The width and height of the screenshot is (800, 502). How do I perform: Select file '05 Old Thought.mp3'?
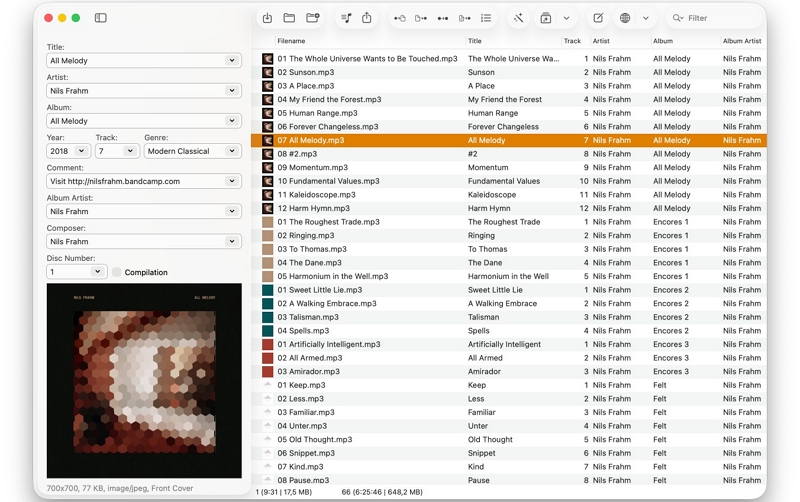pyautogui.click(x=314, y=439)
